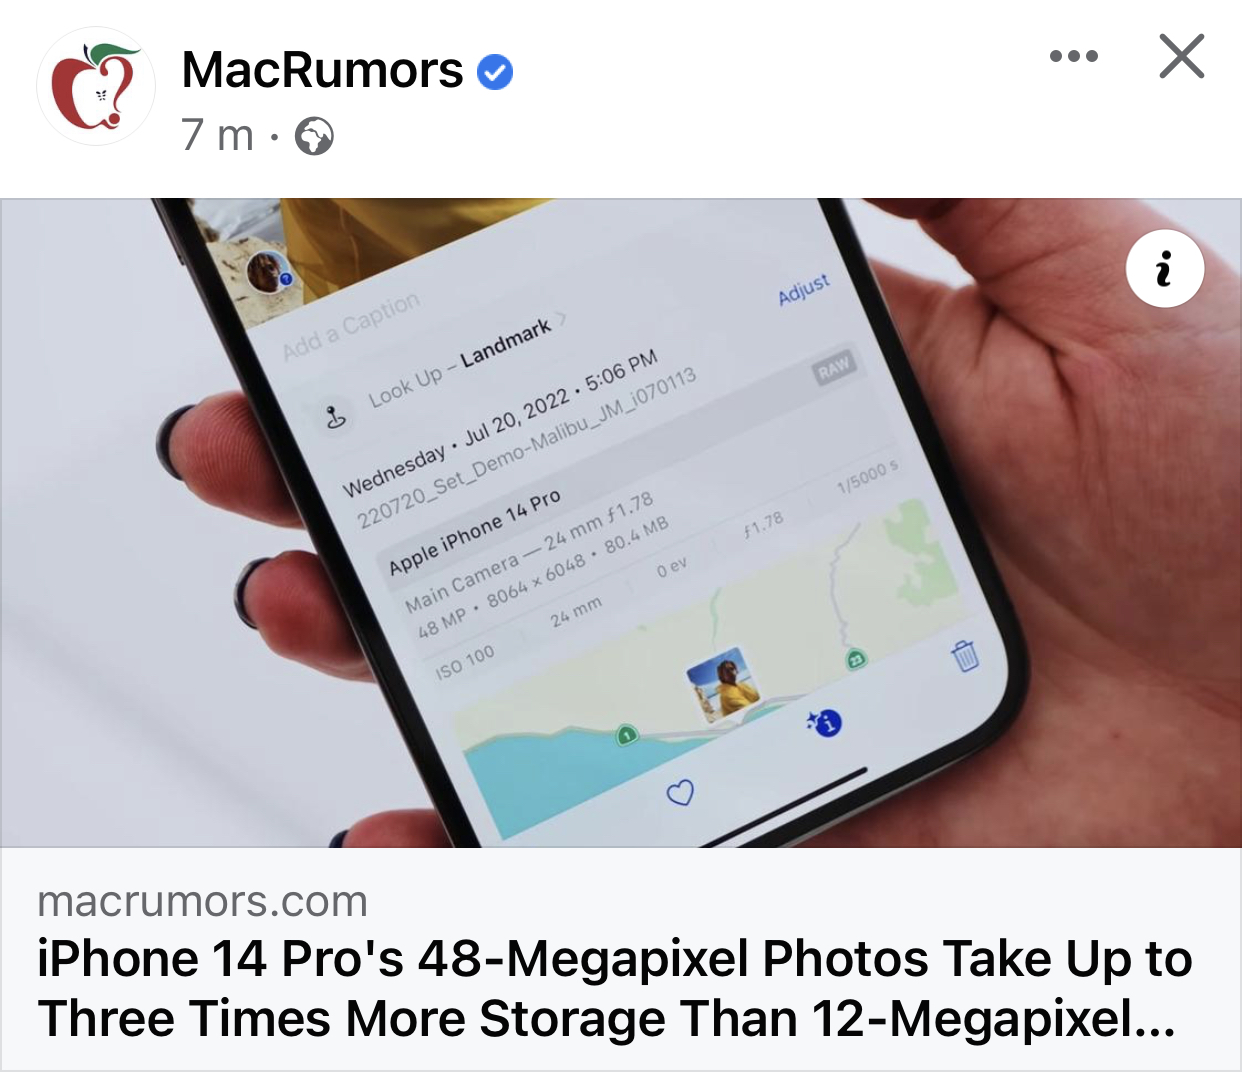This screenshot has height=1078, width=1242.
Task: Open the MacRumors page name link
Action: 322,70
